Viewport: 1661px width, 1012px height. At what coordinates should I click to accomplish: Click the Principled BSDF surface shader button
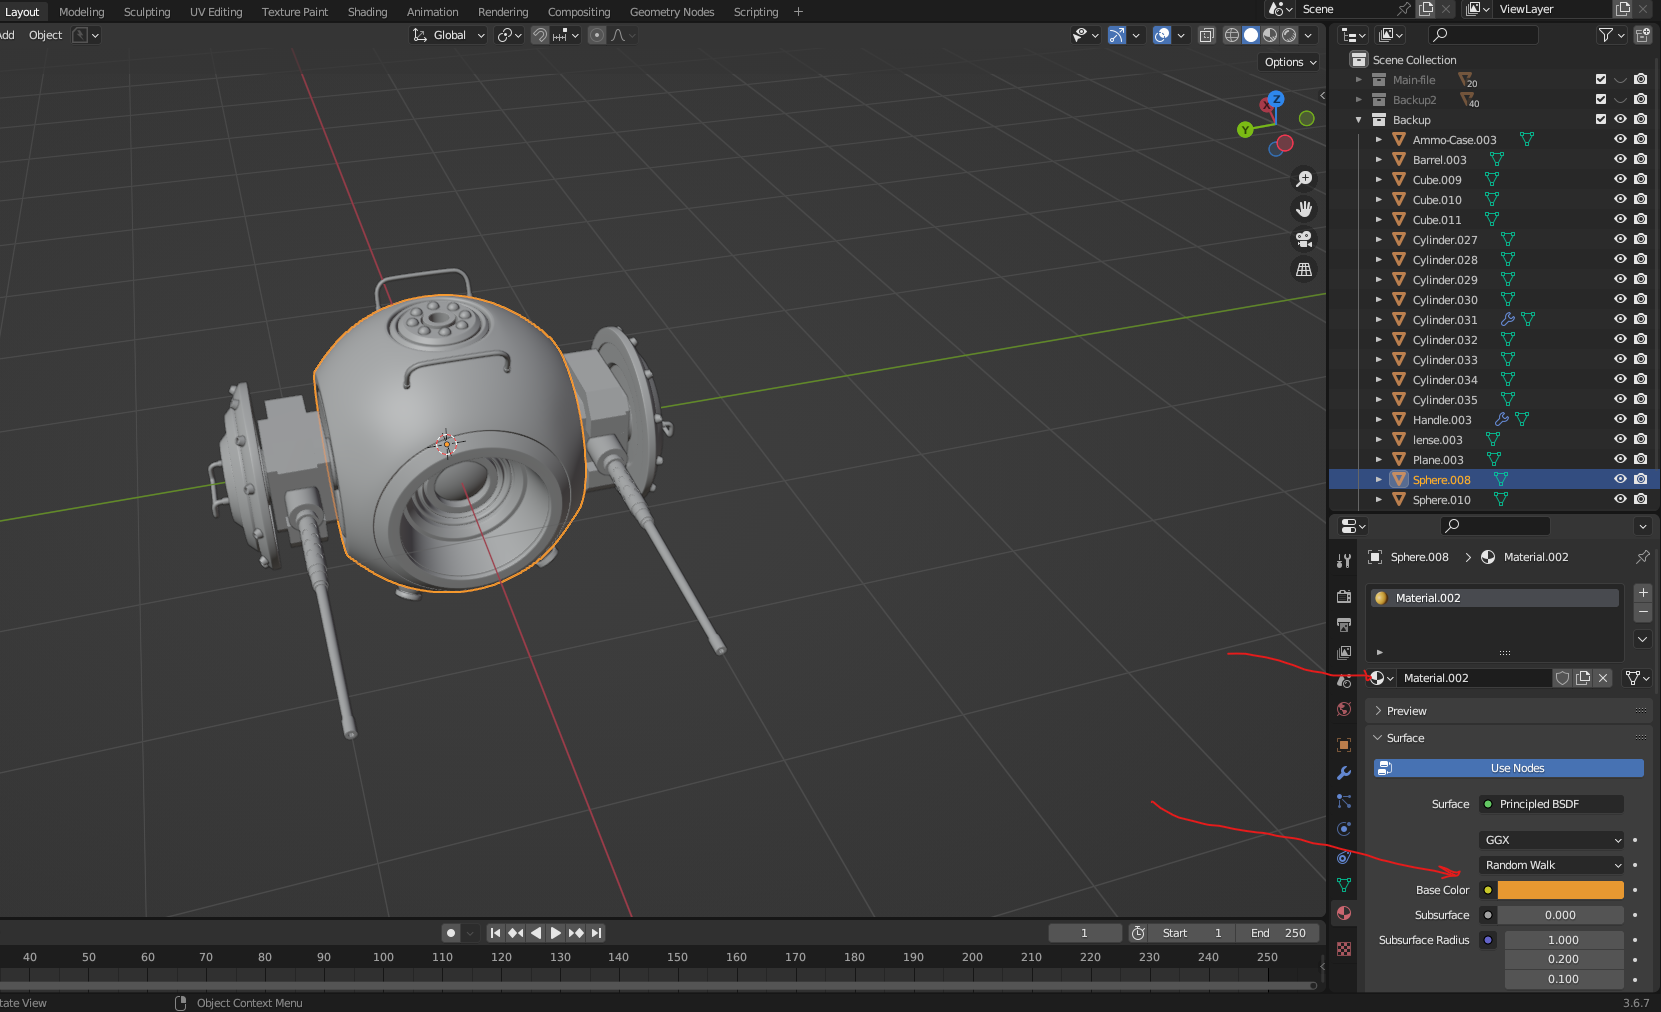1552,804
